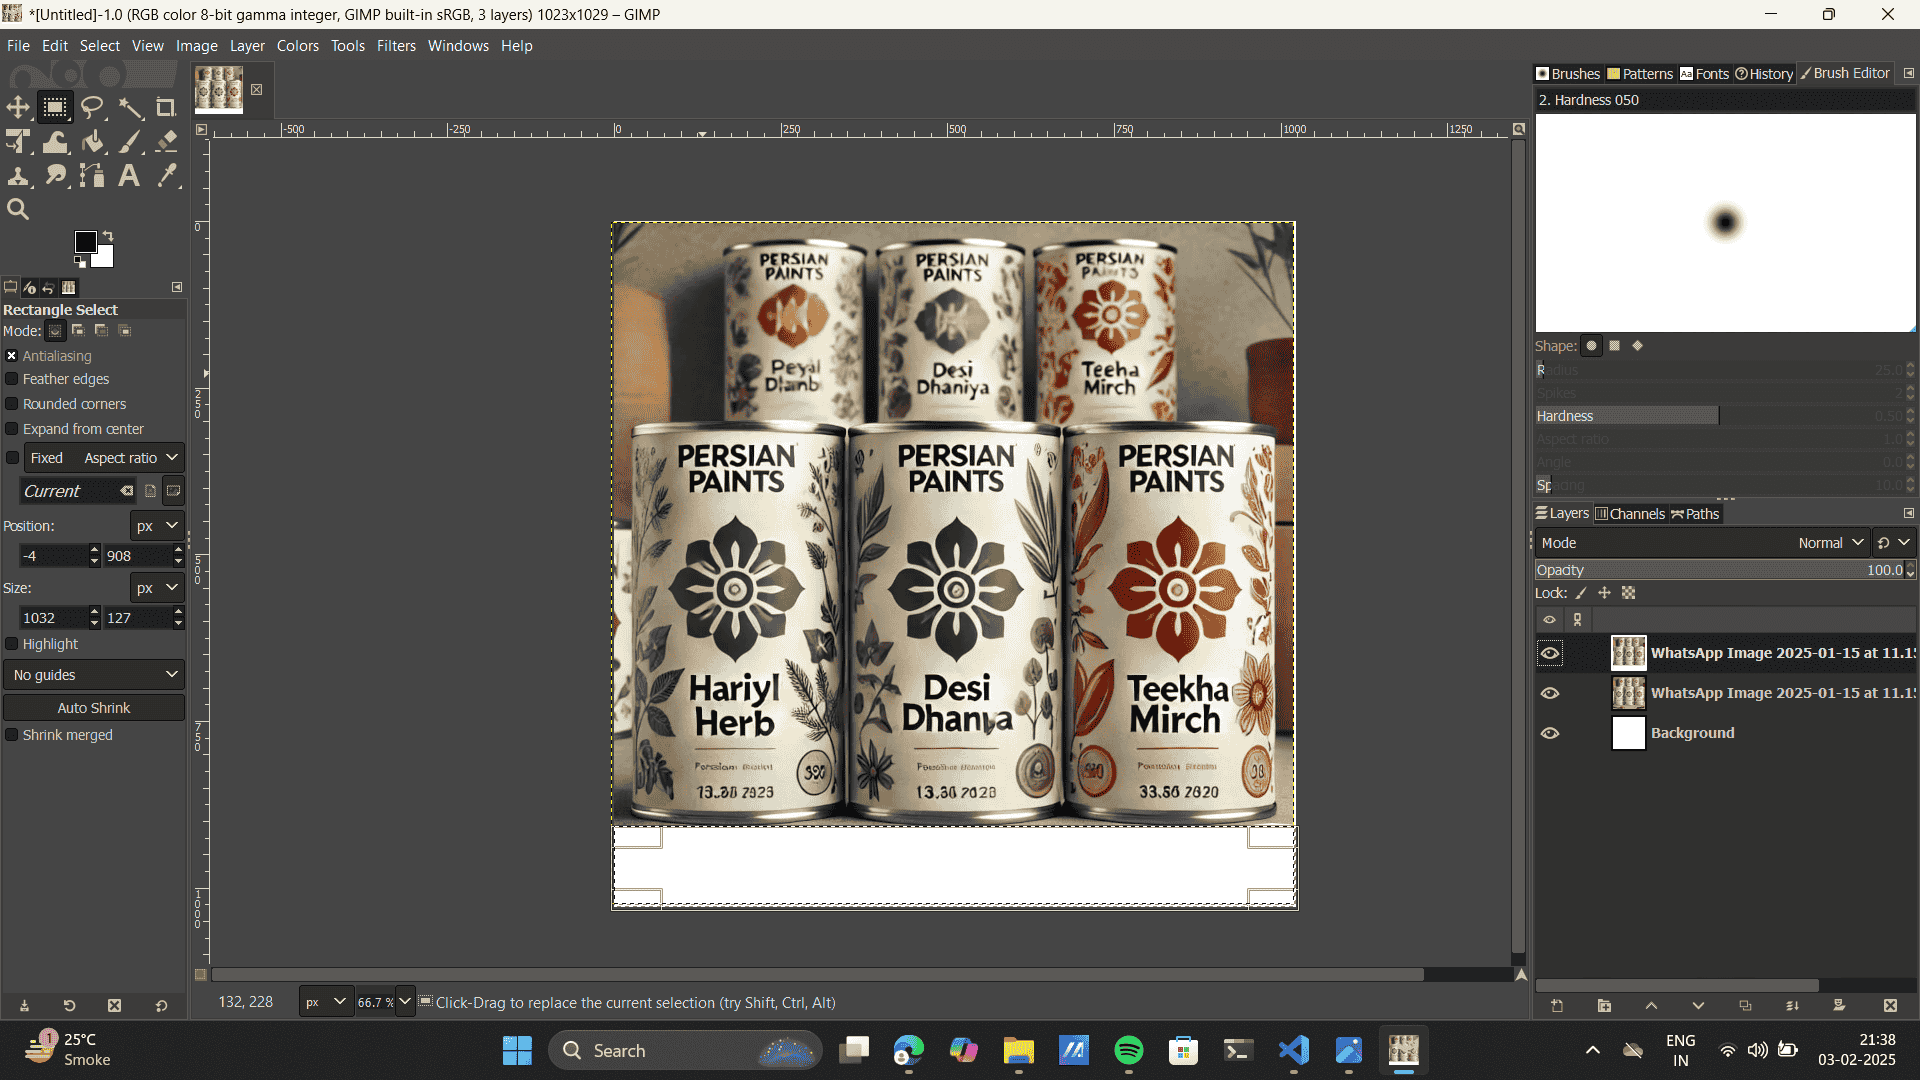
Task: Enable Feather edges option
Action: pos(12,379)
